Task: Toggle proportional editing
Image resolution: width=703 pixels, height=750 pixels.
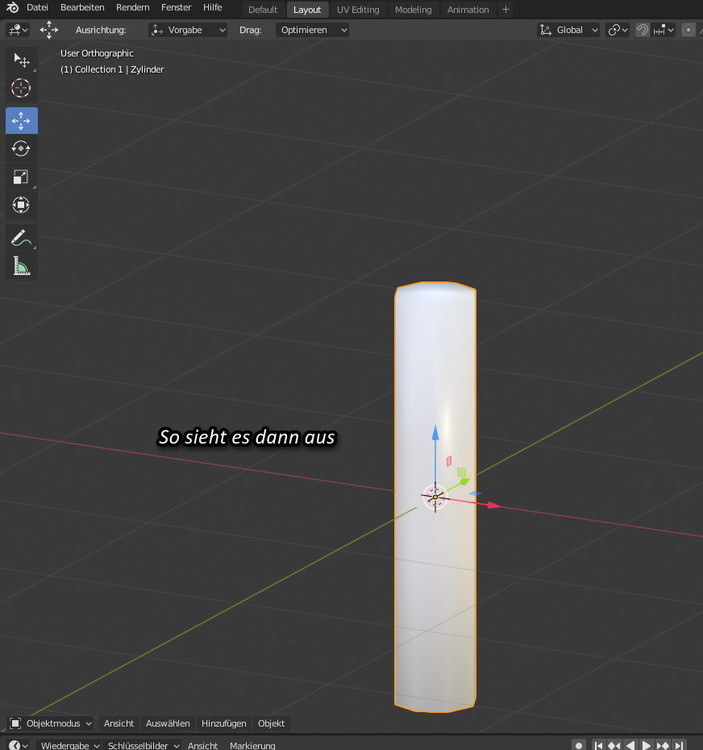Action: (688, 30)
